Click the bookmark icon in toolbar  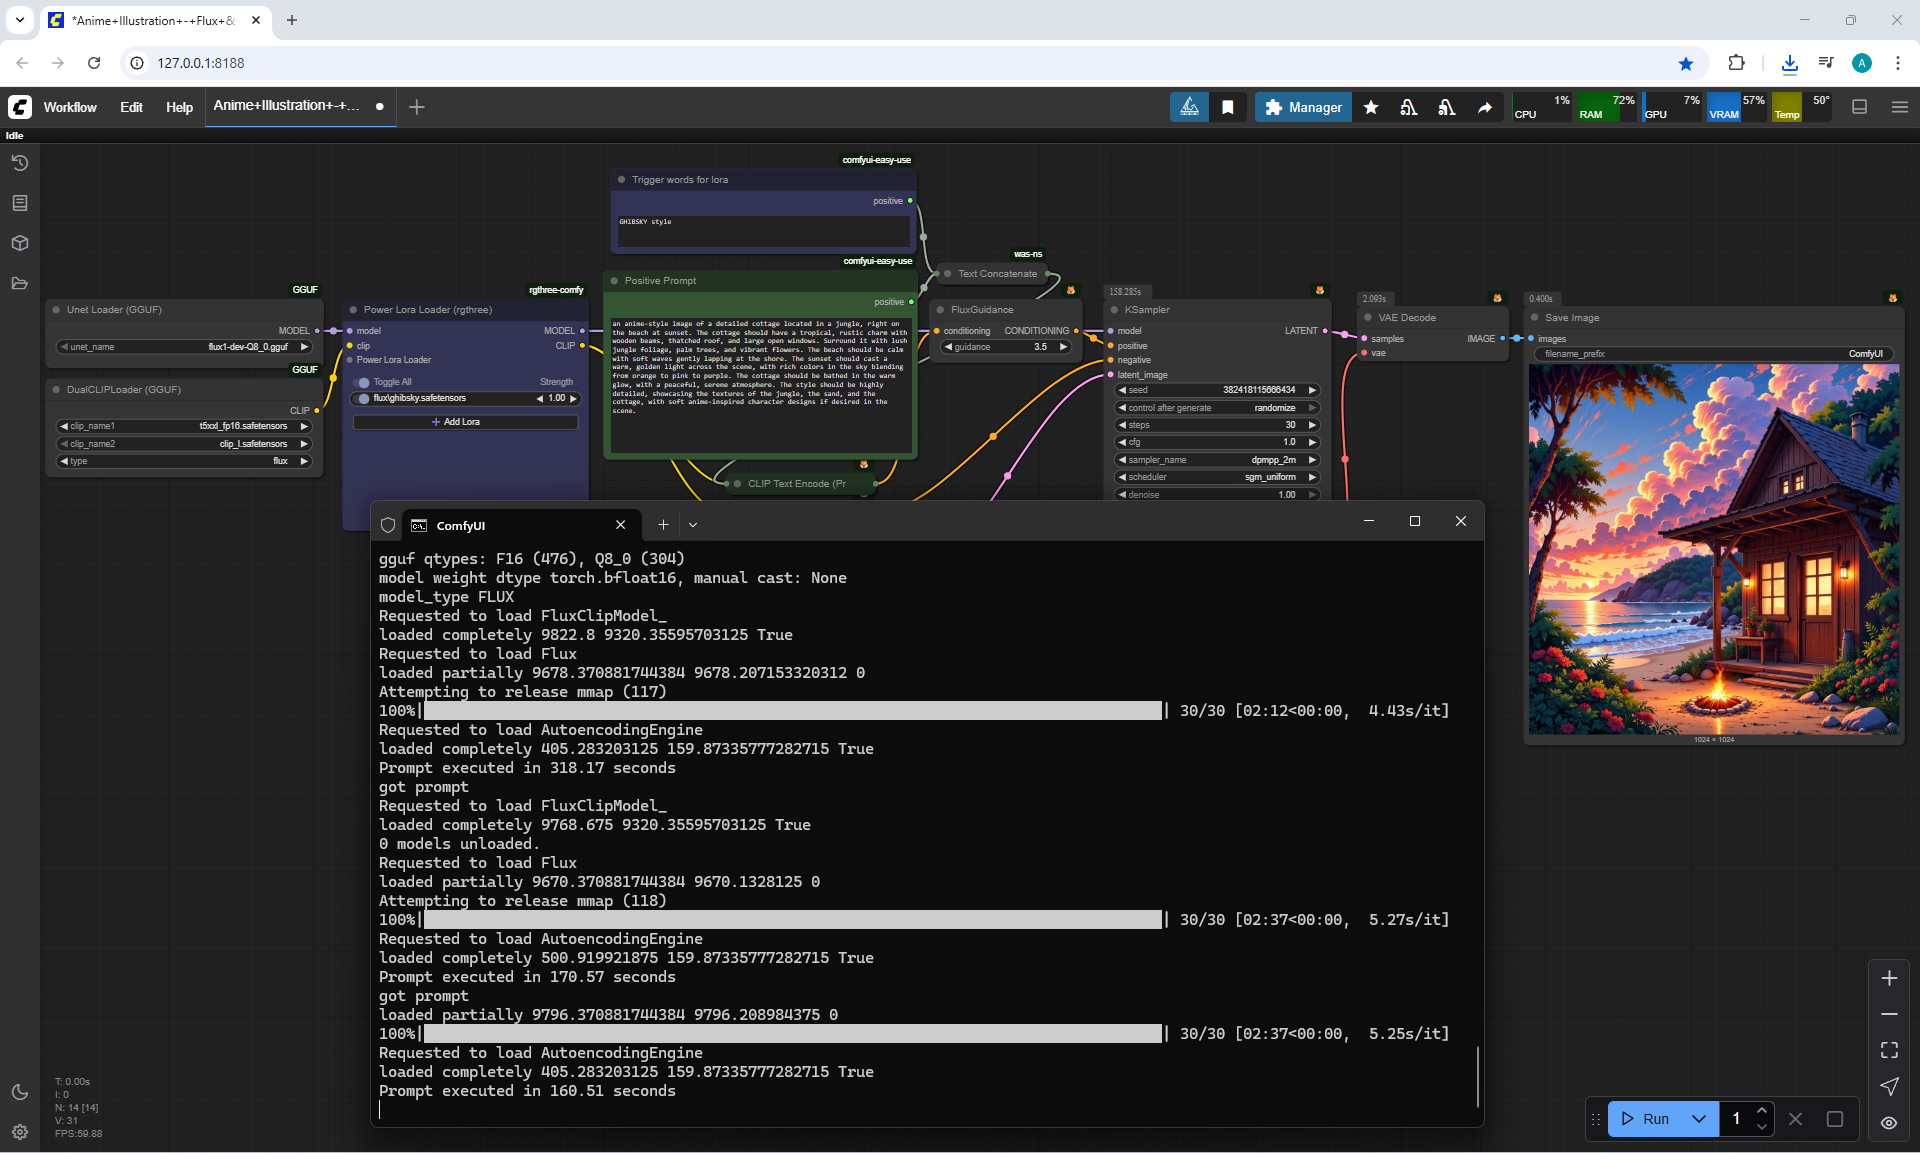pos(1228,107)
